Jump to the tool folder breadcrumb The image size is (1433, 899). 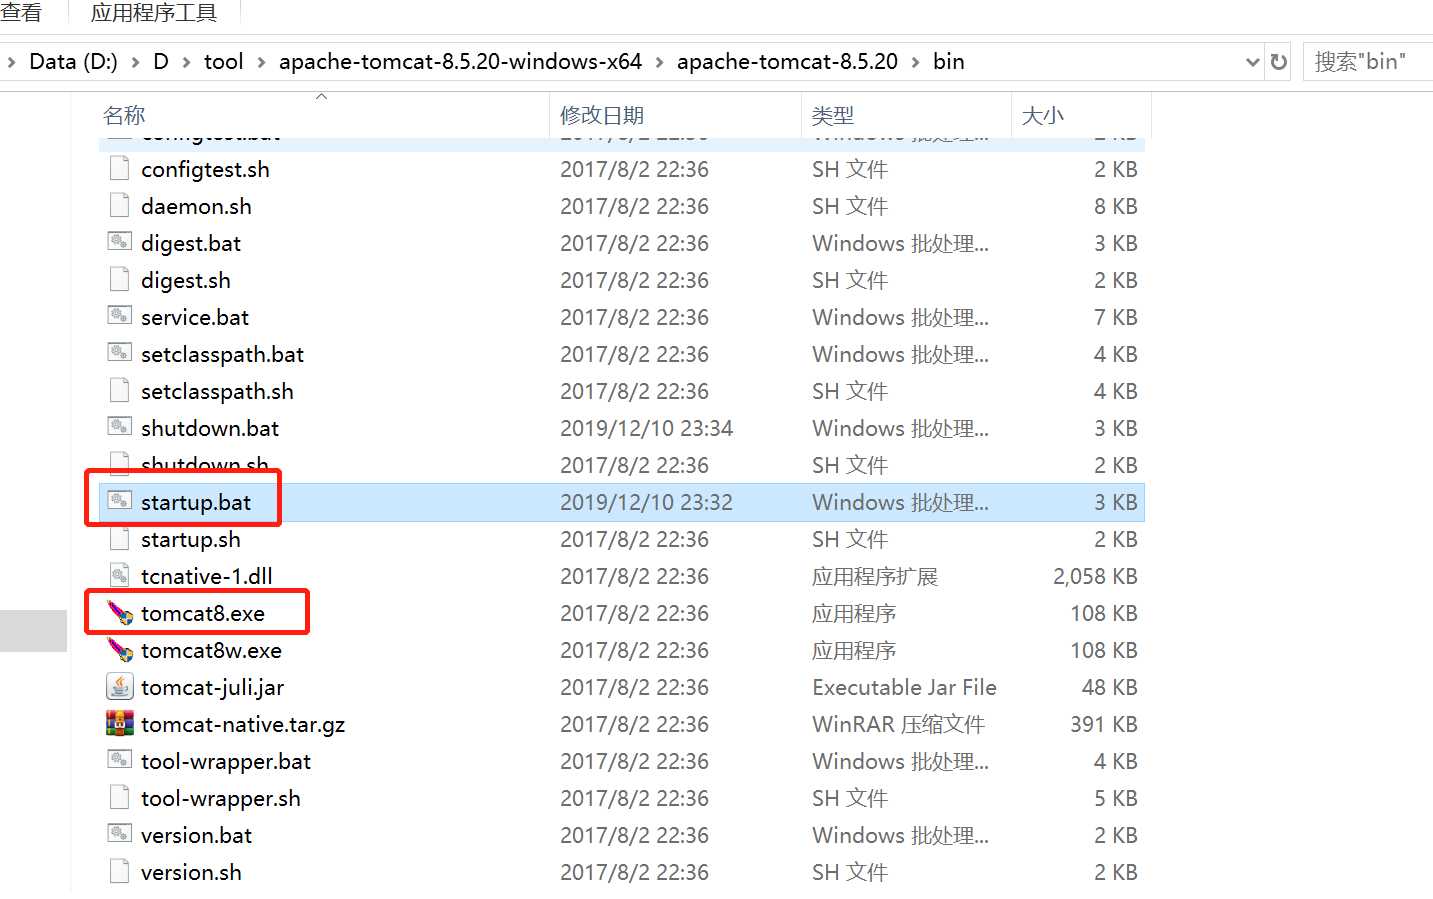click(224, 62)
